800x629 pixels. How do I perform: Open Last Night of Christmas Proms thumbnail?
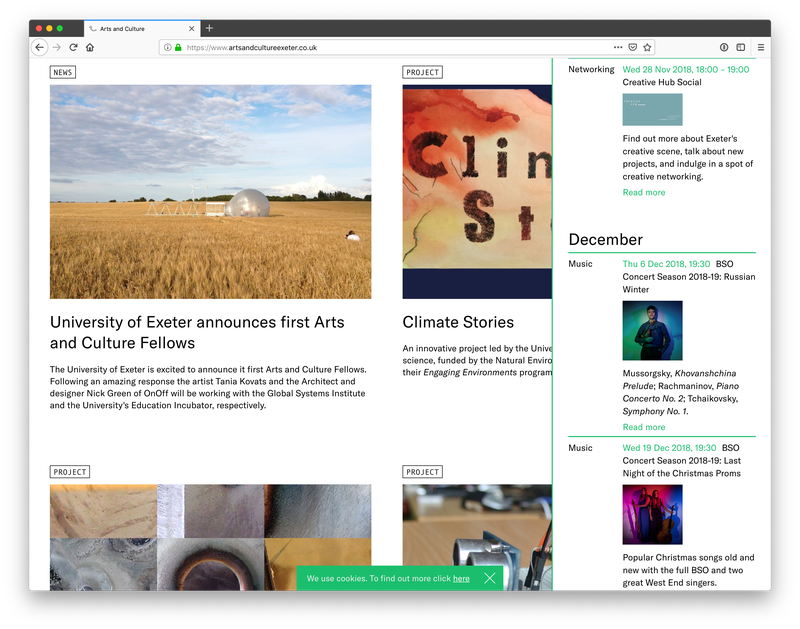653,514
